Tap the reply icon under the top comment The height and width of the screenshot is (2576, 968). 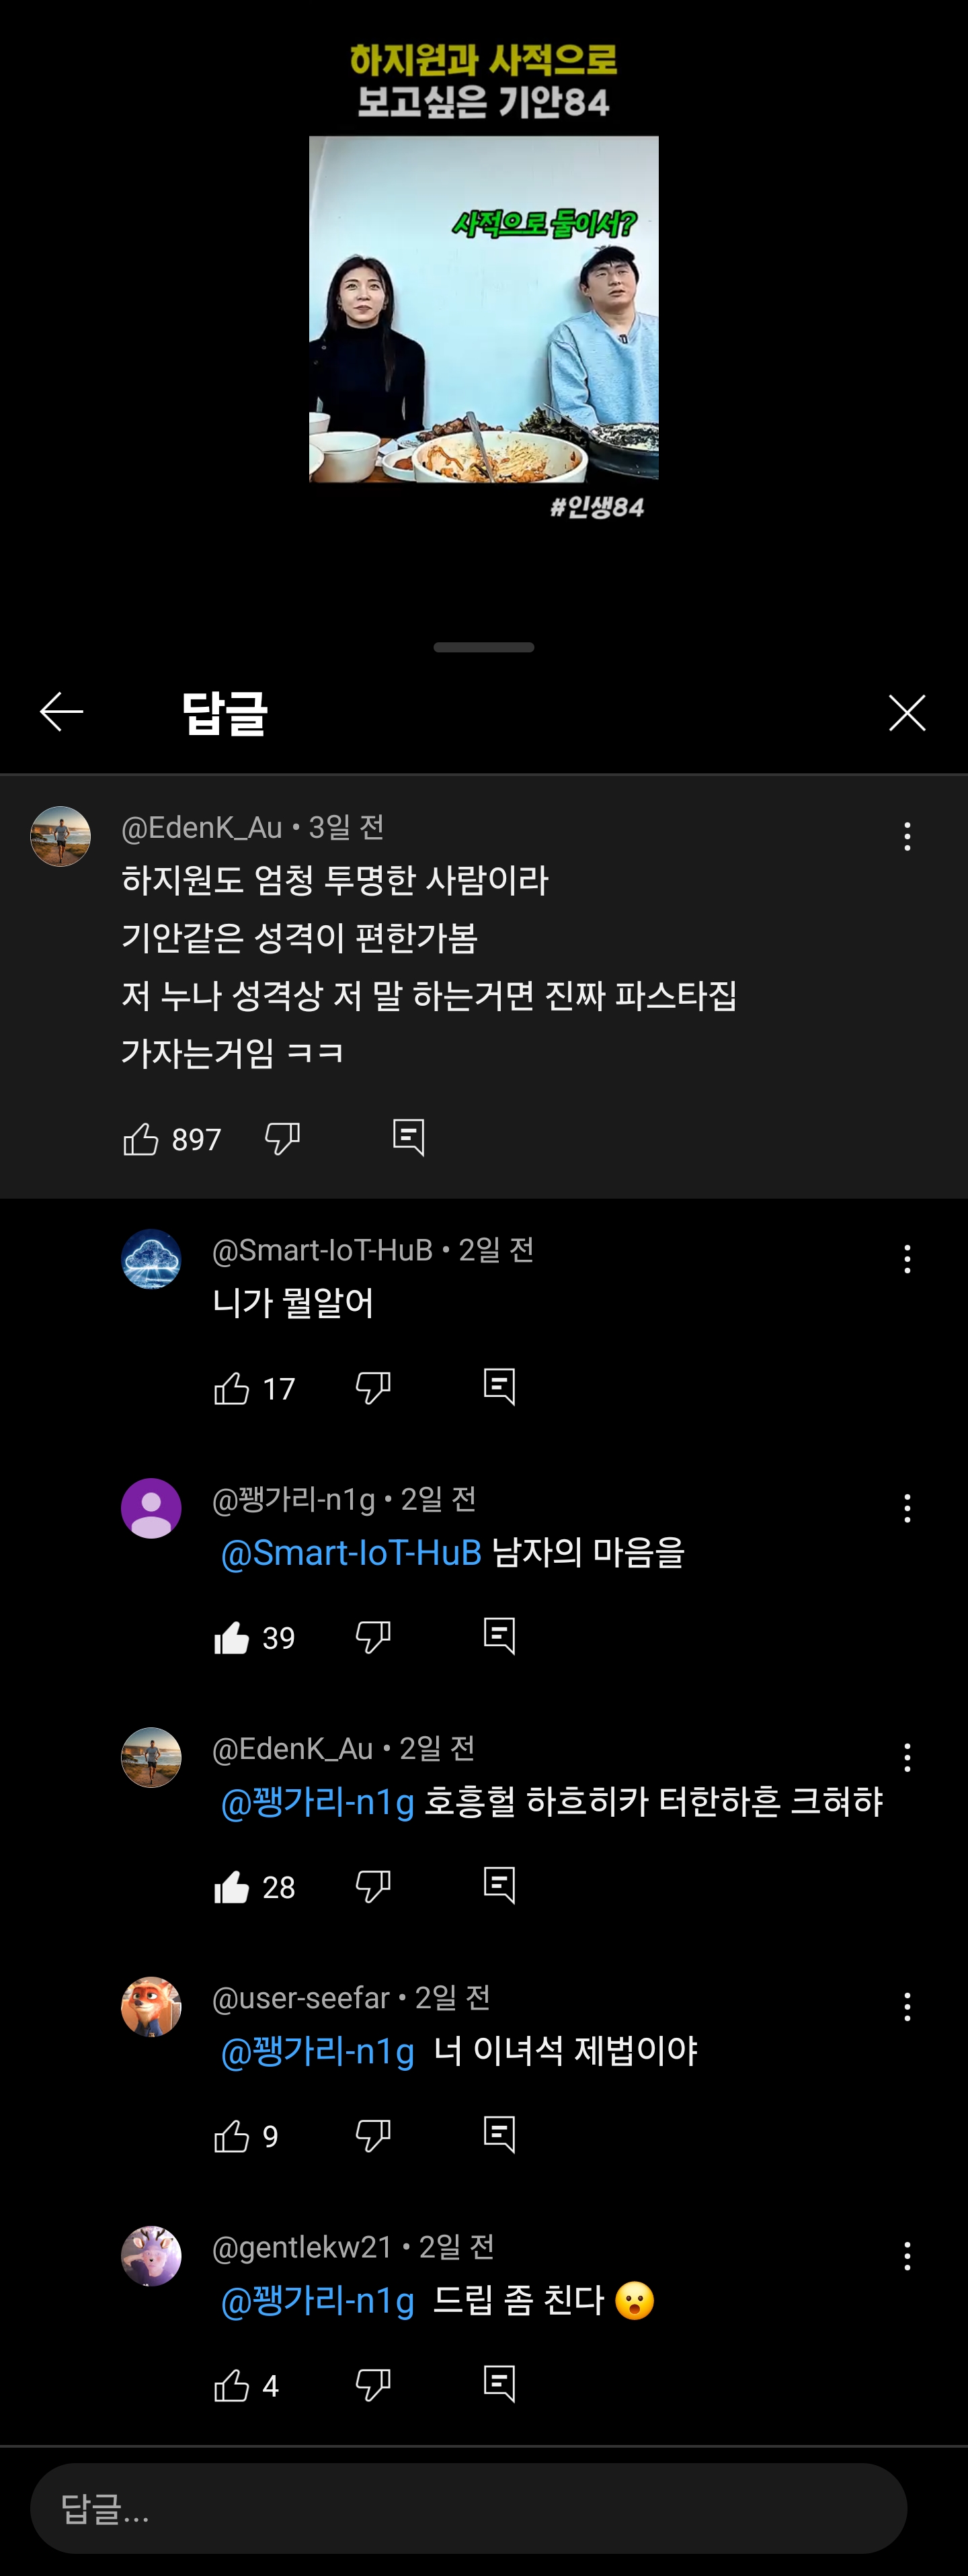click(408, 1138)
